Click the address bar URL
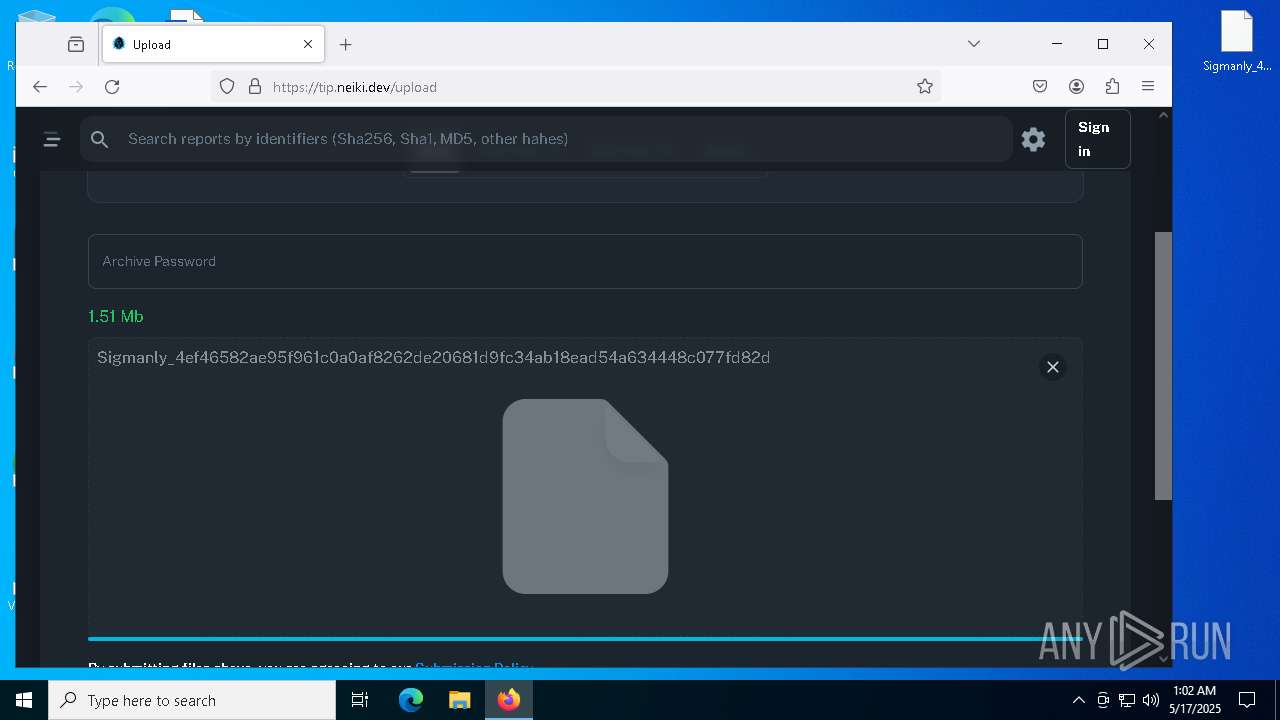This screenshot has width=1280, height=720. click(354, 87)
